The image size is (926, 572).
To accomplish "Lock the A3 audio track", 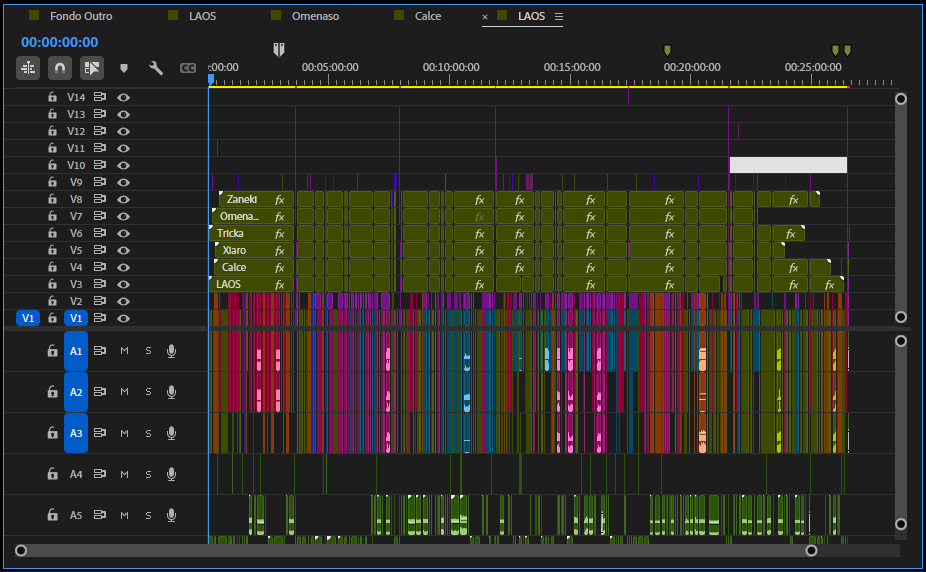I will 52,433.
